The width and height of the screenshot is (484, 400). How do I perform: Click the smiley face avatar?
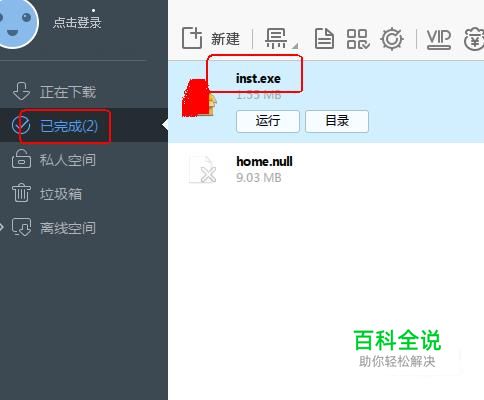click(x=17, y=22)
